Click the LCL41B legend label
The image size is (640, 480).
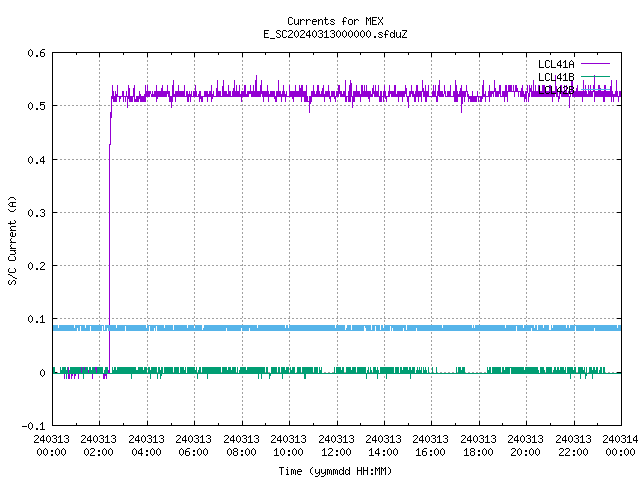[x=556, y=77]
